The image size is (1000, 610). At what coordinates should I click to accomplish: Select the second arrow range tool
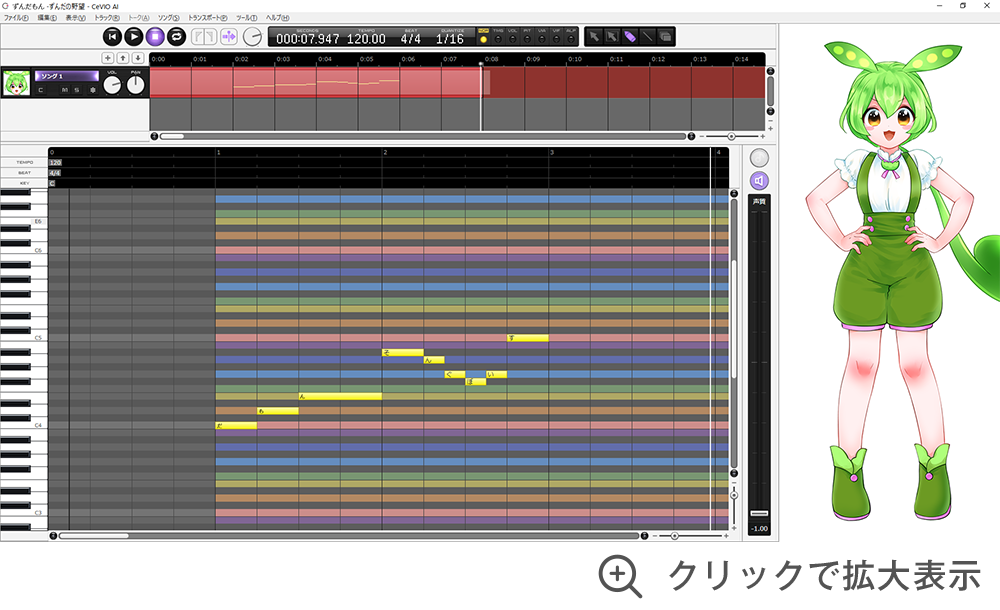tap(612, 37)
